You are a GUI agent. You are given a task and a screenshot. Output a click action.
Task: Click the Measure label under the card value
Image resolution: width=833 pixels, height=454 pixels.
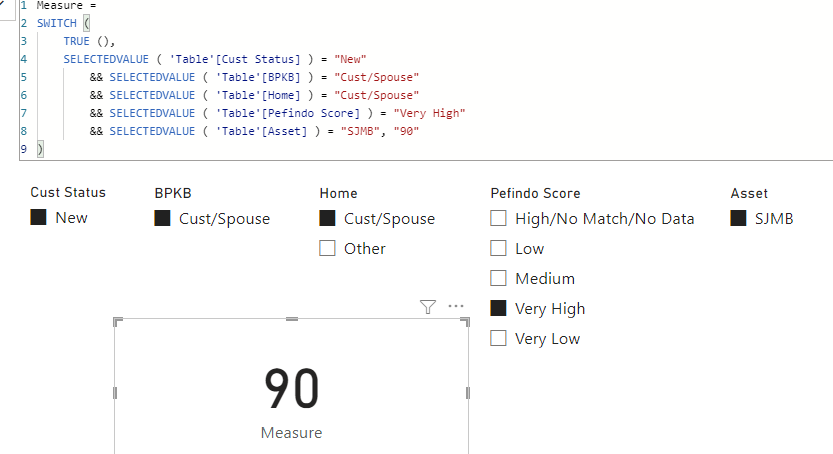tap(291, 433)
